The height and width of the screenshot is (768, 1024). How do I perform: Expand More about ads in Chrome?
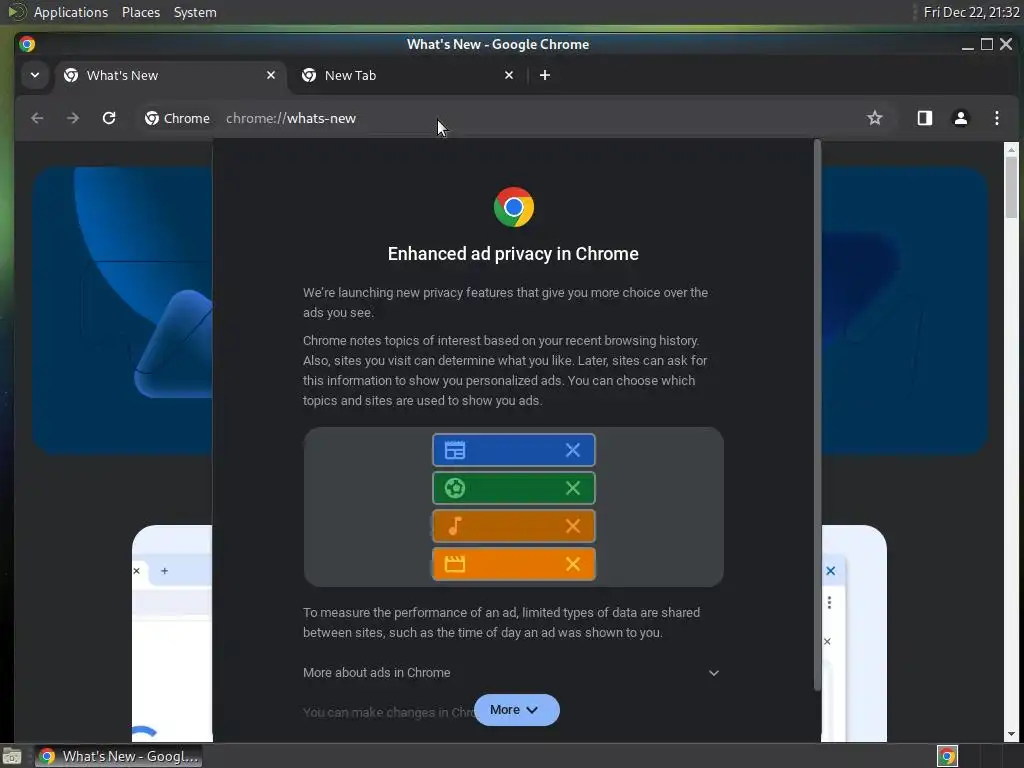tap(513, 673)
